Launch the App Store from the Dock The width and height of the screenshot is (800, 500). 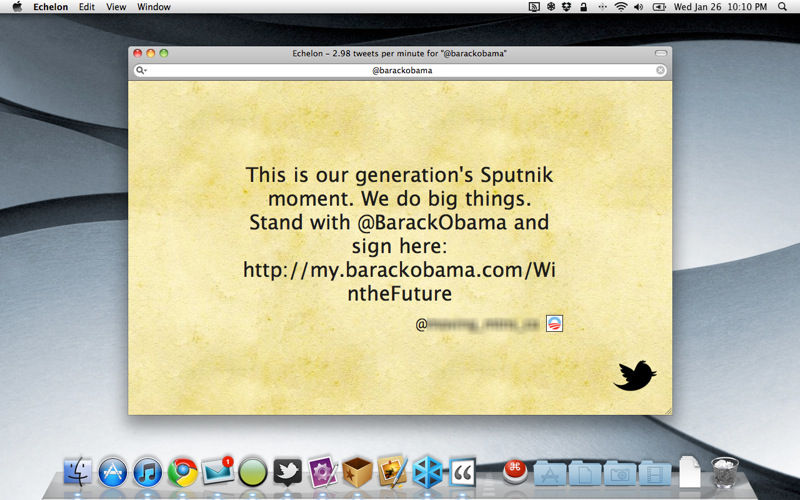[113, 472]
